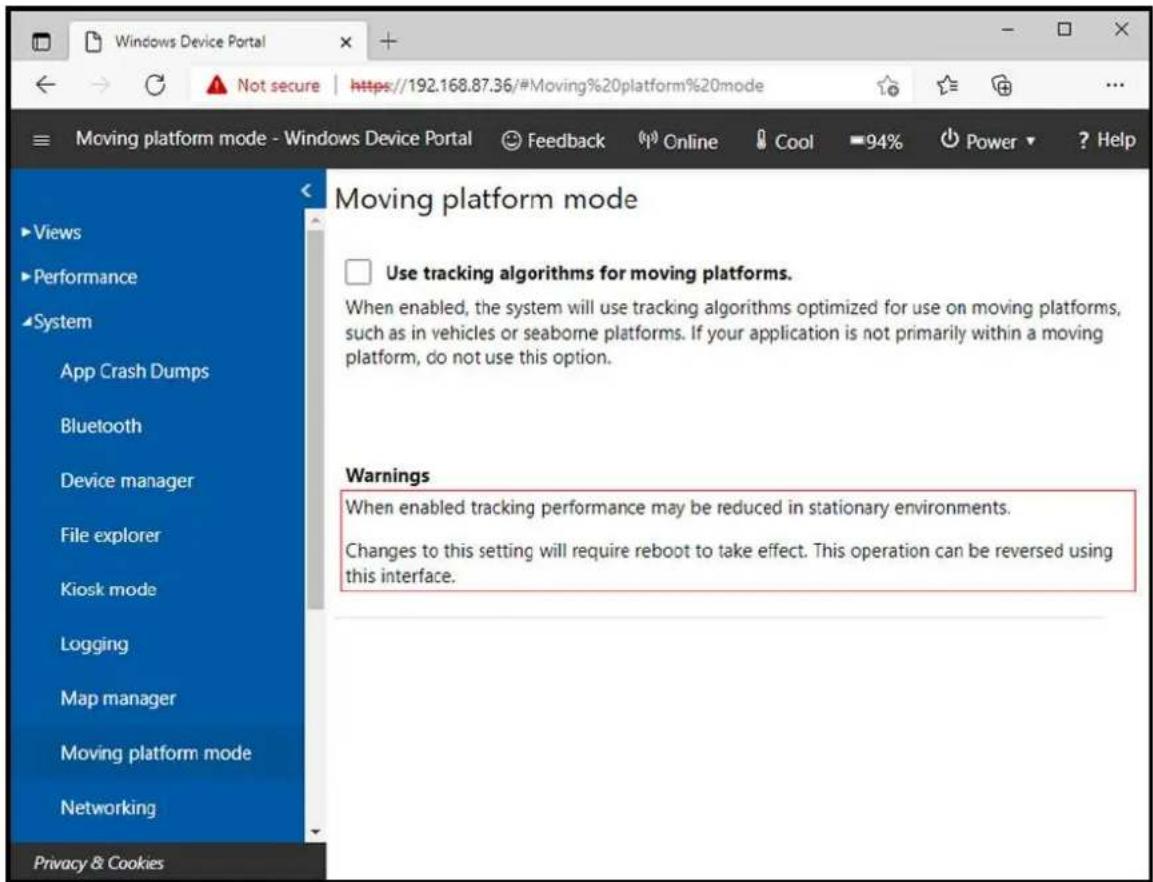Open browser settings and more ellipsis
The width and height of the screenshot is (1153, 882).
coord(1115,85)
